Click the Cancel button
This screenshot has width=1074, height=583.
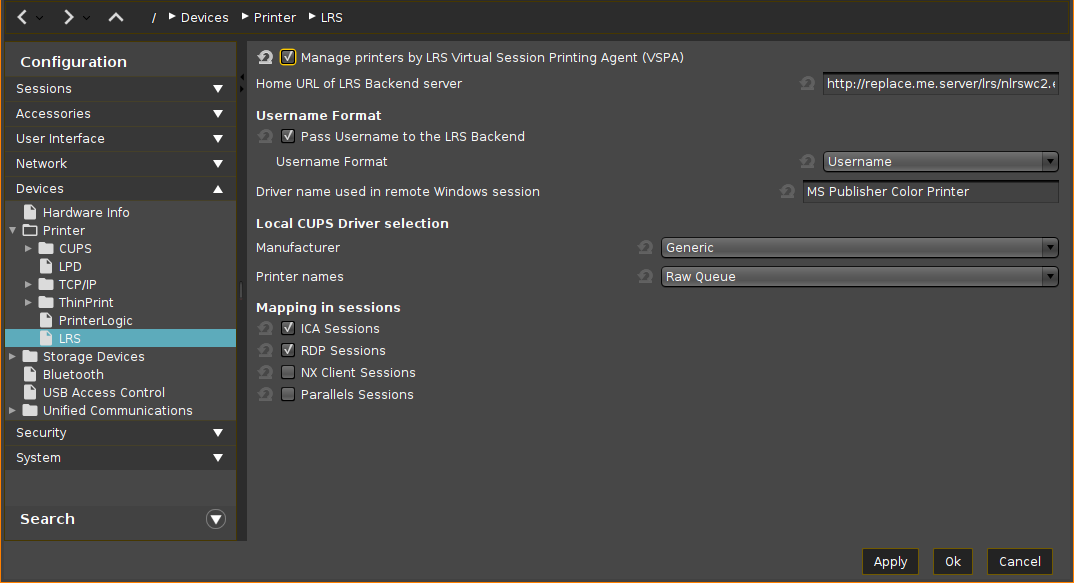click(x=1019, y=562)
